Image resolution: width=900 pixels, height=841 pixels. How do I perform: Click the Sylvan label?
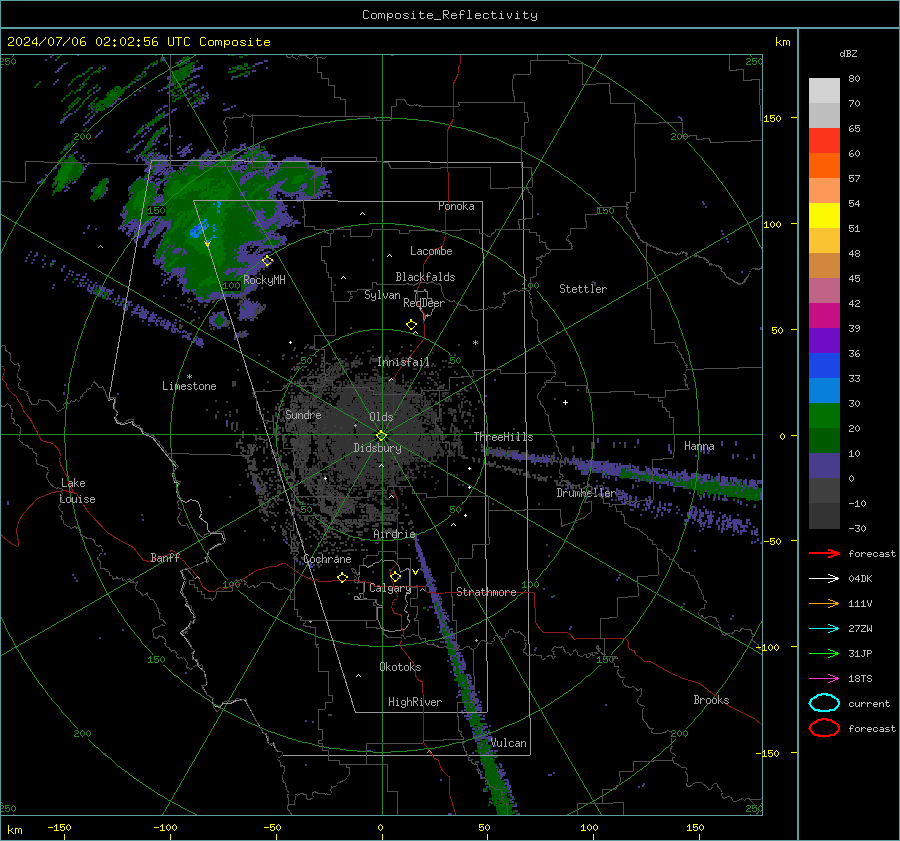click(x=382, y=295)
